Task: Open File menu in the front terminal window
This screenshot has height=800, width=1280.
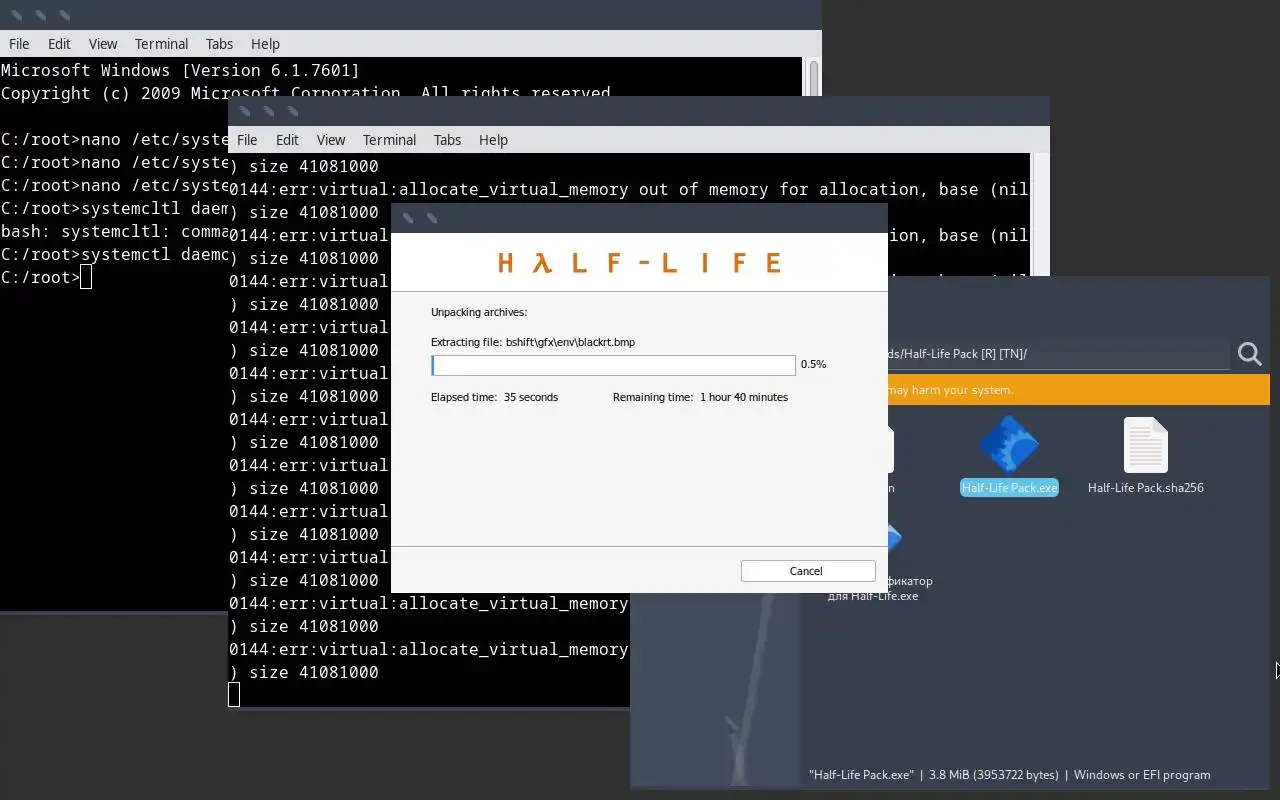Action: [x=247, y=140]
